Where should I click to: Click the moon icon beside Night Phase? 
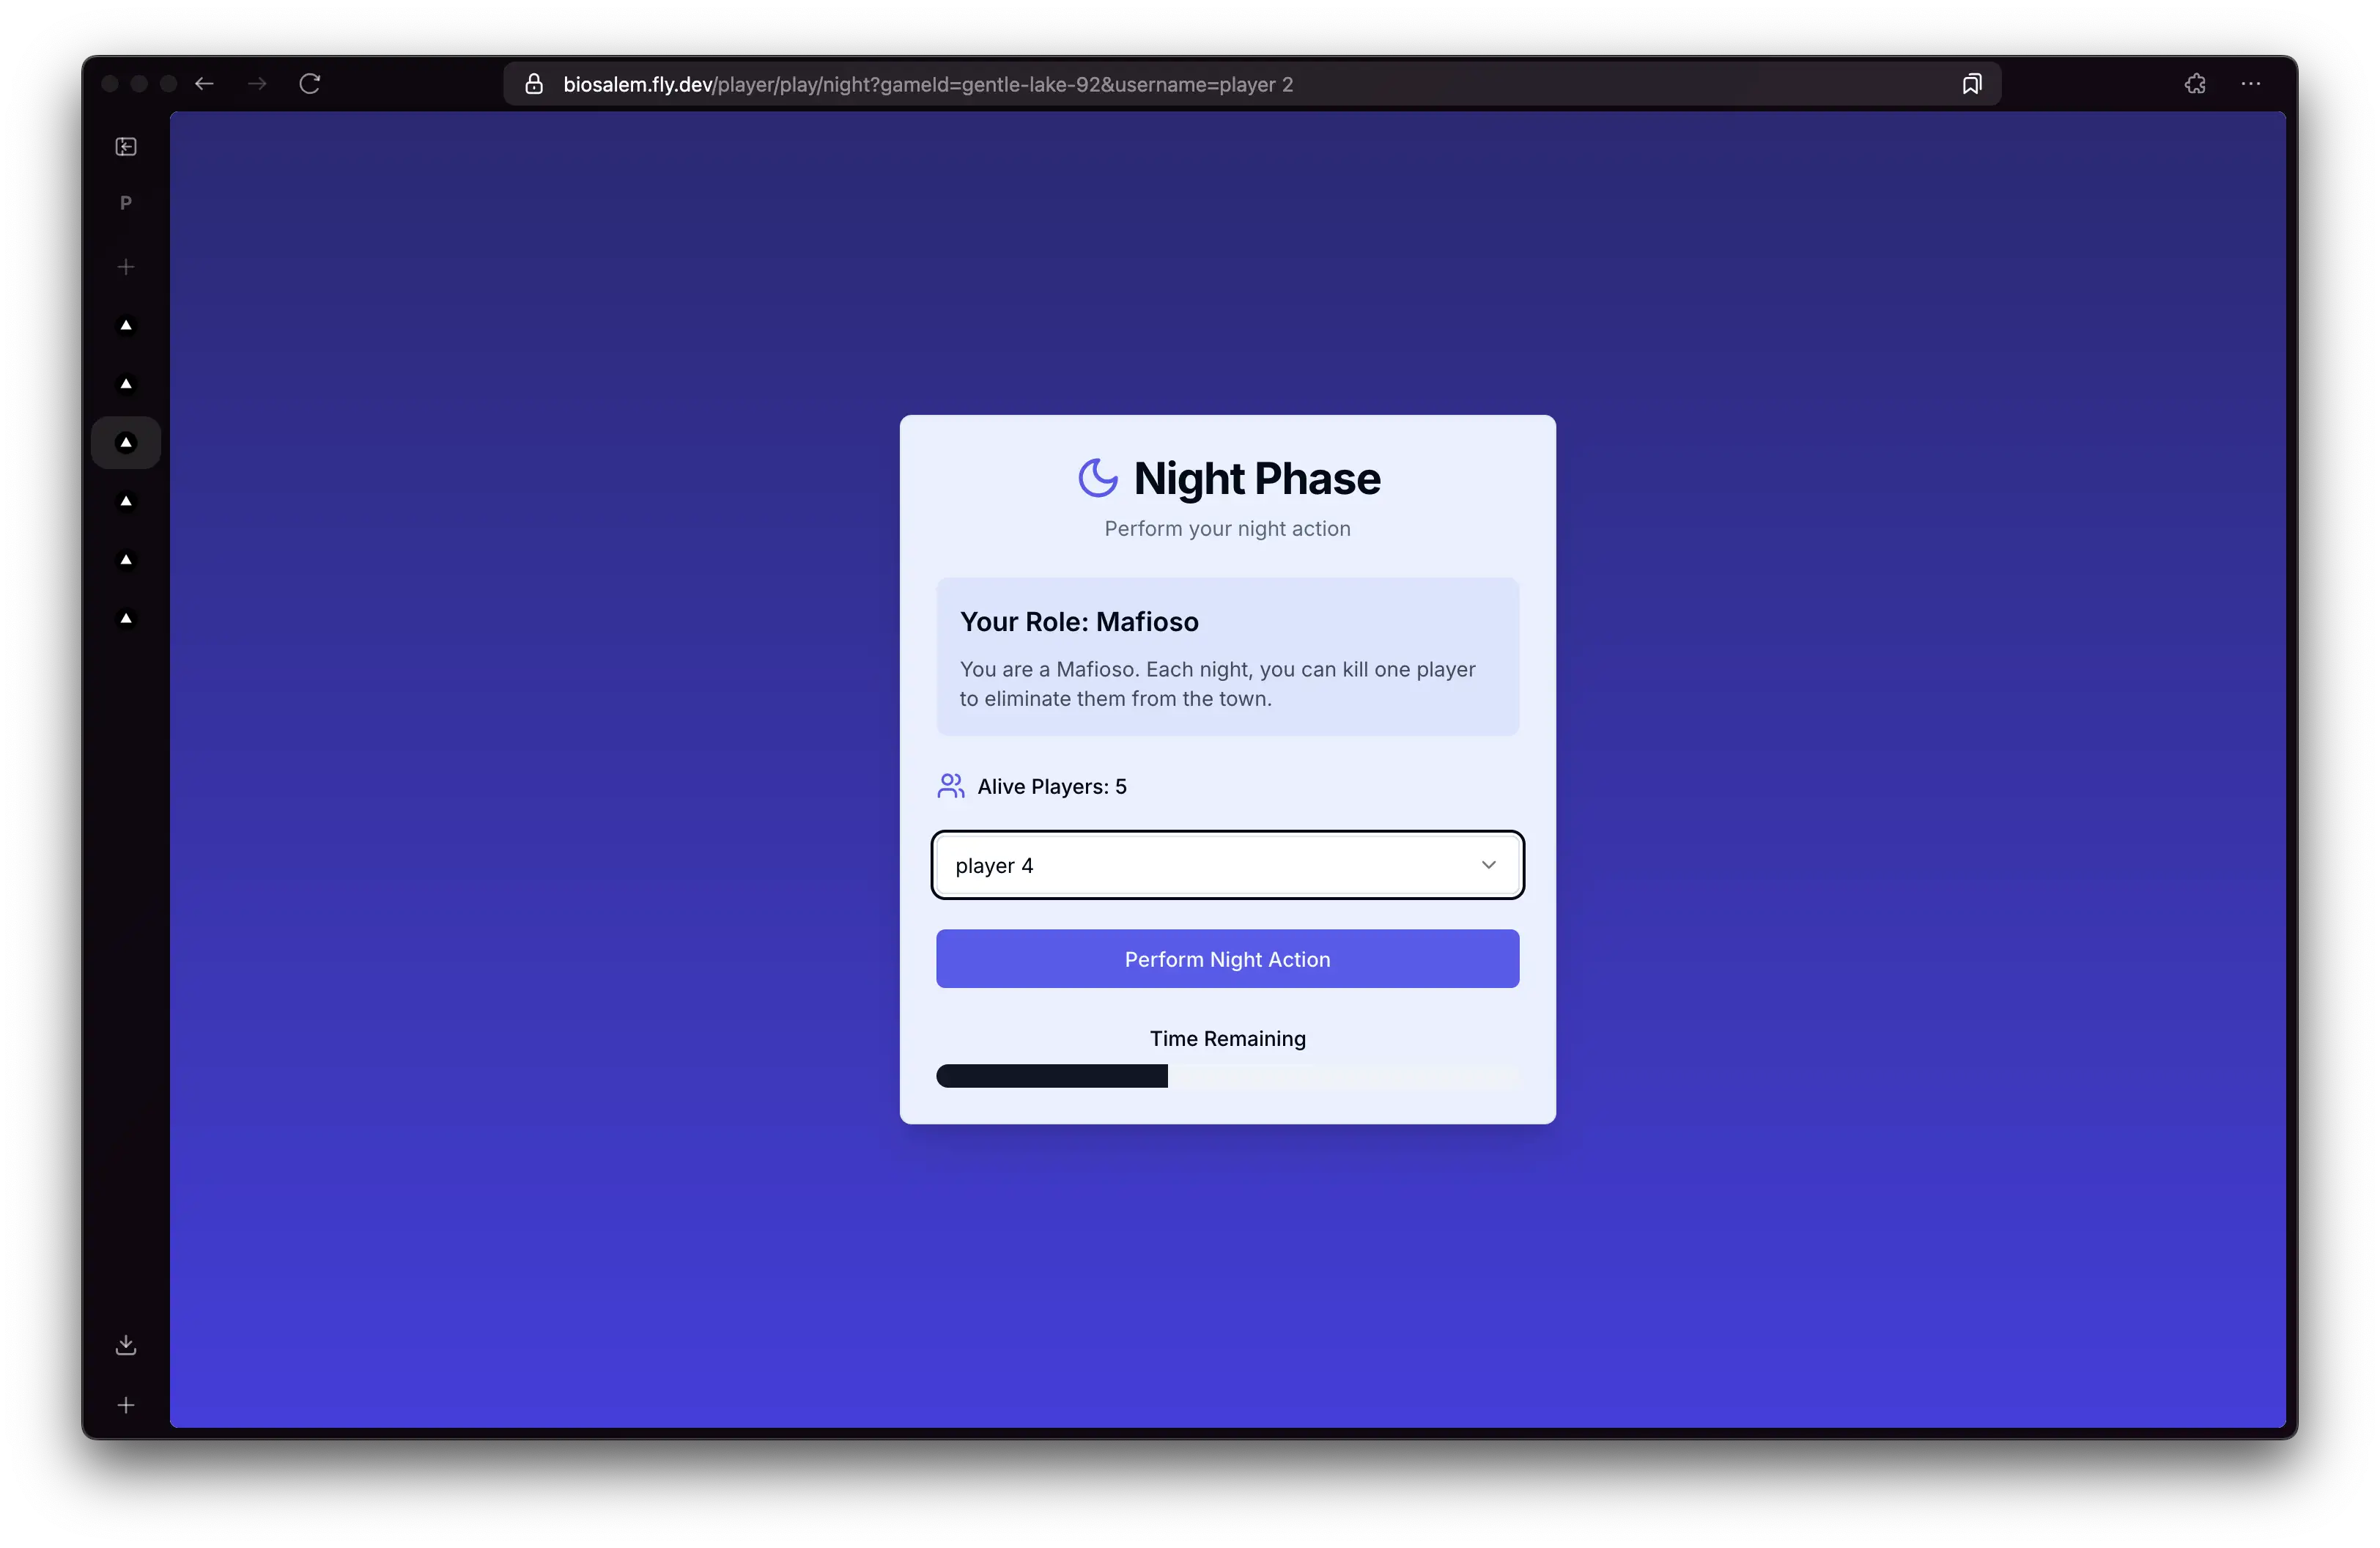[x=1097, y=478]
